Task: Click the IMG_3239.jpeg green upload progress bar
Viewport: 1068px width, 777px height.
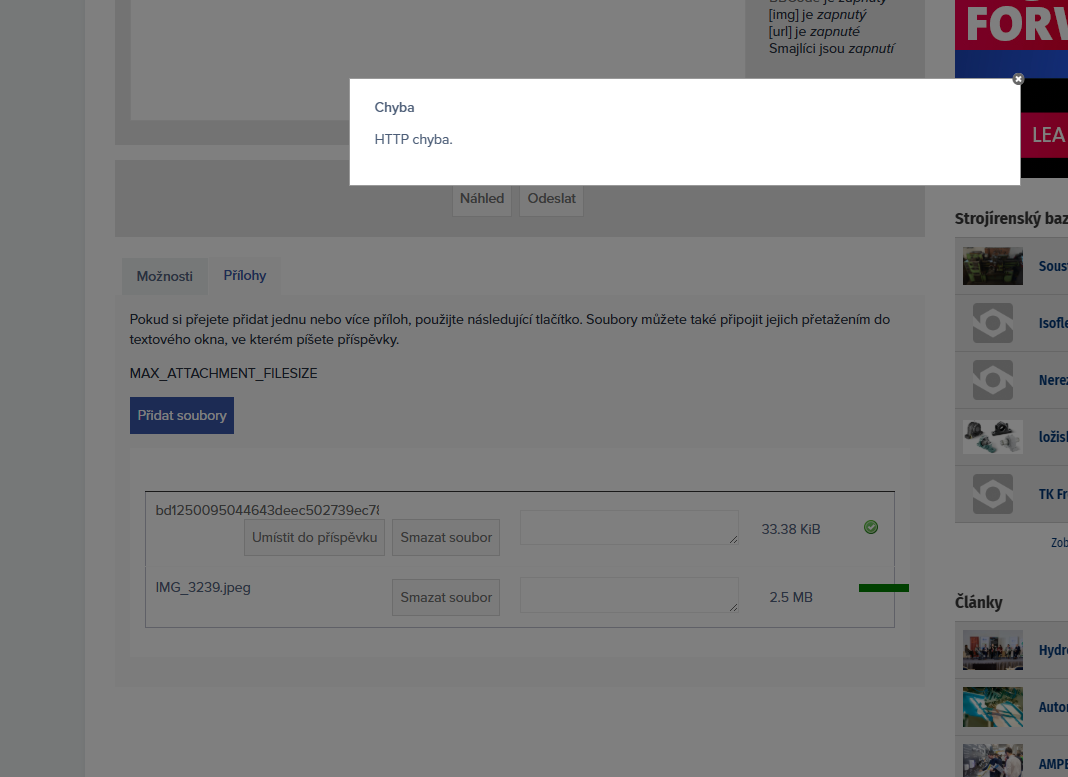Action: click(883, 588)
